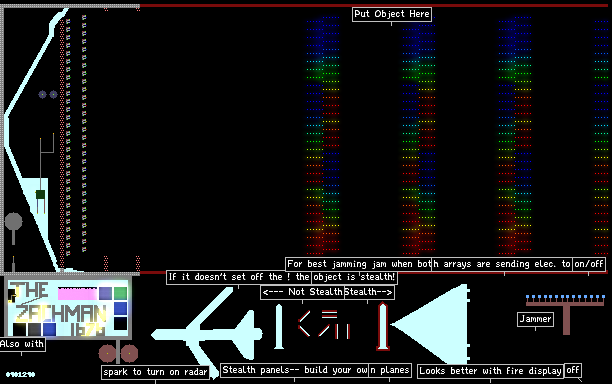This screenshot has height=384, width=612.
Task: Pick the pink swatch in Zachman logo
Action: [x=77, y=293]
